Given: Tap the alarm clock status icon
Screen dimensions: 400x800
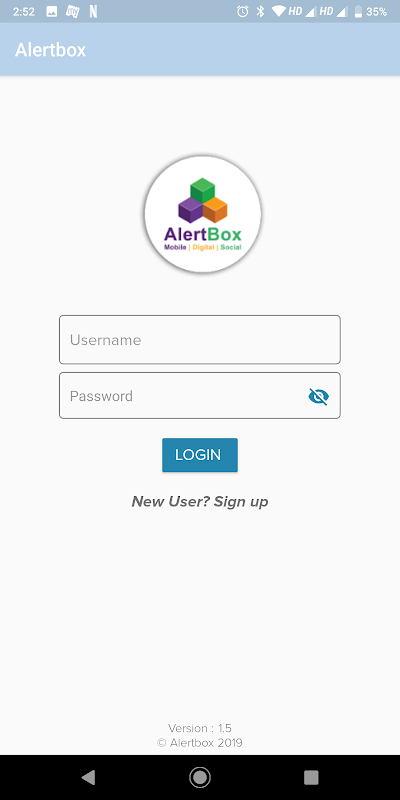Looking at the screenshot, I should 242,11.
